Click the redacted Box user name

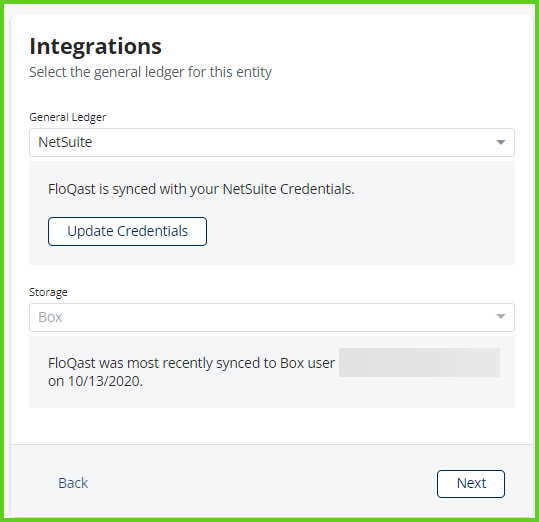click(419, 362)
